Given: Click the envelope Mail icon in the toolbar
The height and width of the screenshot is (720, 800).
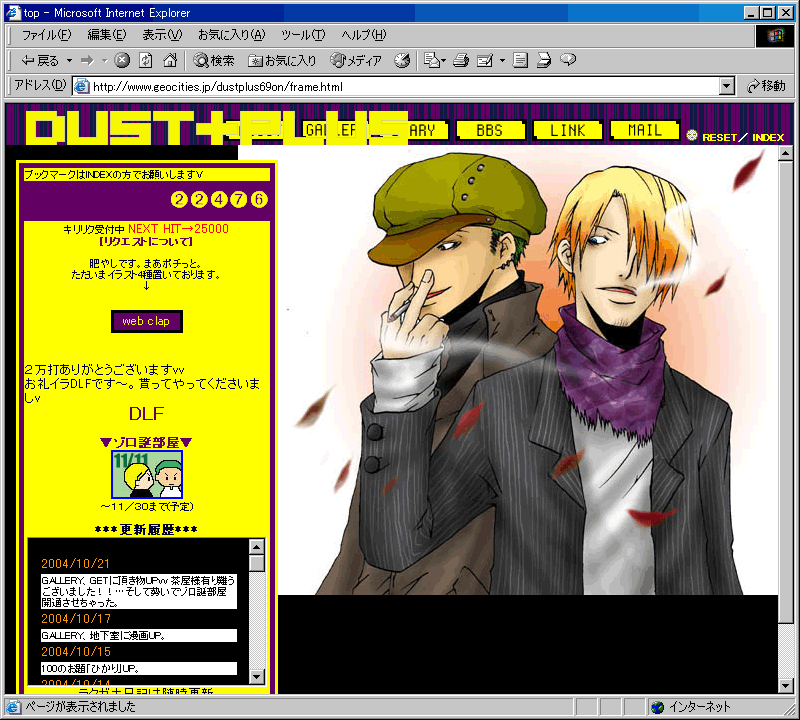Looking at the screenshot, I should point(432,60).
